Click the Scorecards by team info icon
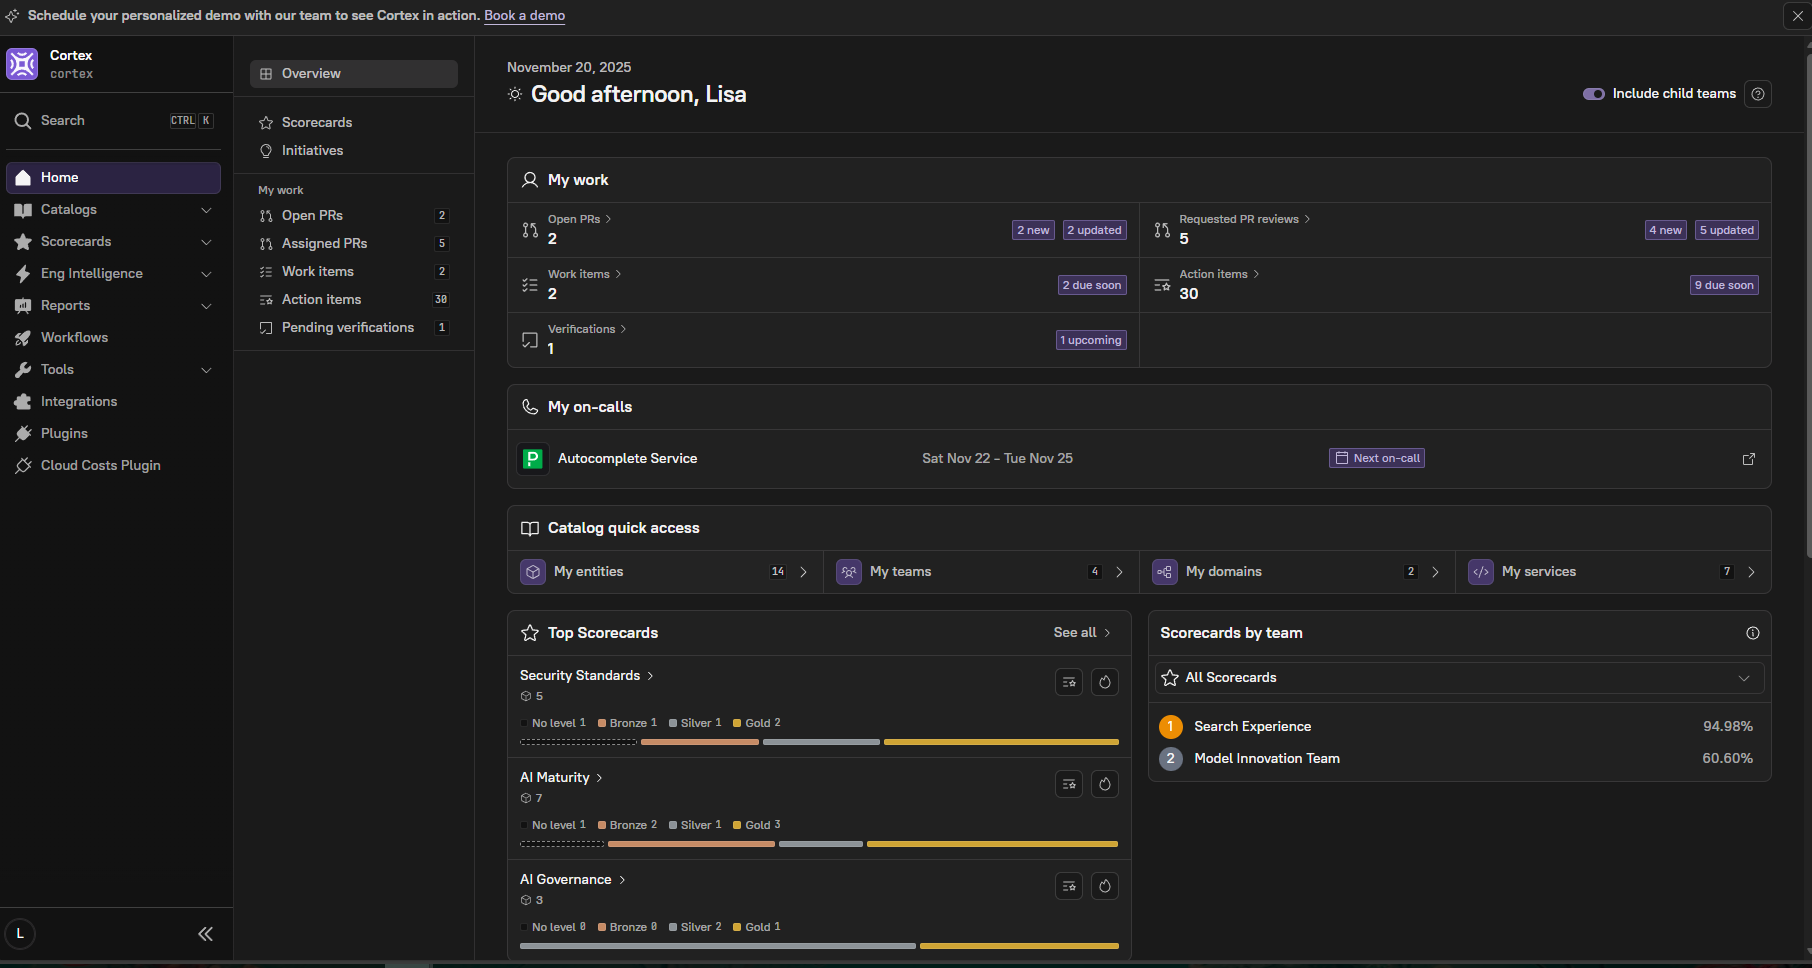 point(1752,633)
